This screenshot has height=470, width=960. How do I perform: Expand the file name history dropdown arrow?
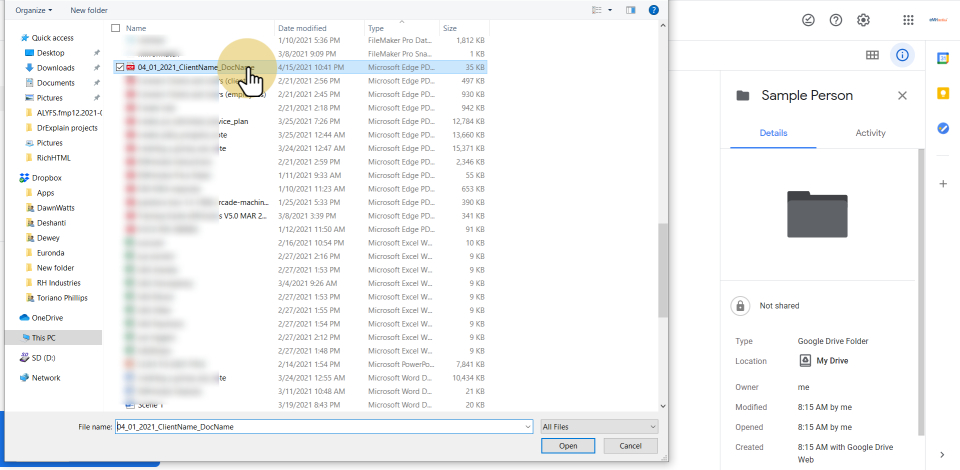(x=527, y=426)
